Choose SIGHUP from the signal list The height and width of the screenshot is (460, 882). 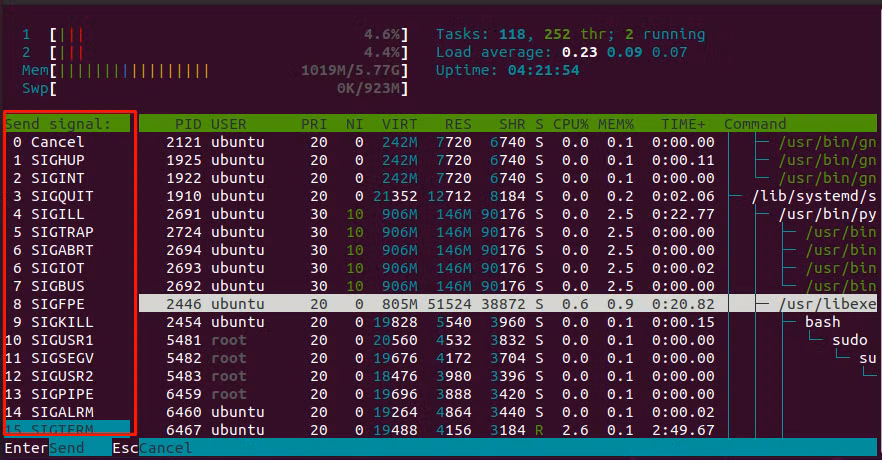68,160
